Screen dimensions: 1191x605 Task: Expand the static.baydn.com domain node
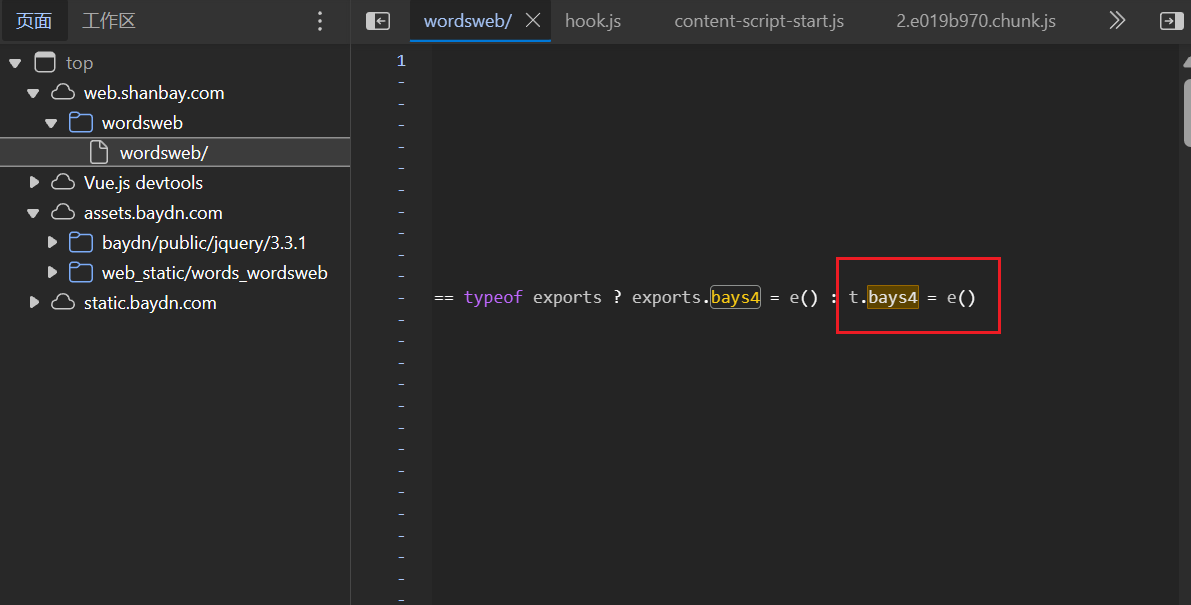coord(33,303)
